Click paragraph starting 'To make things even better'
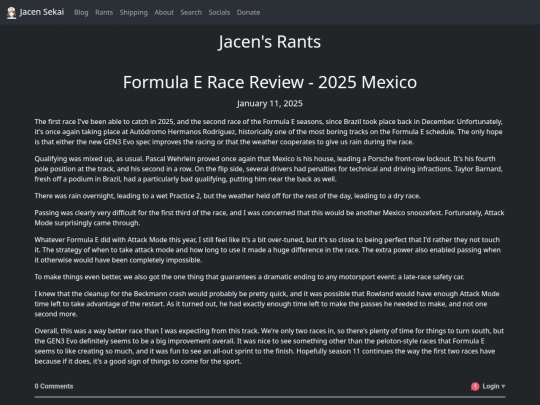The height and width of the screenshot is (405, 540). [x=249, y=277]
